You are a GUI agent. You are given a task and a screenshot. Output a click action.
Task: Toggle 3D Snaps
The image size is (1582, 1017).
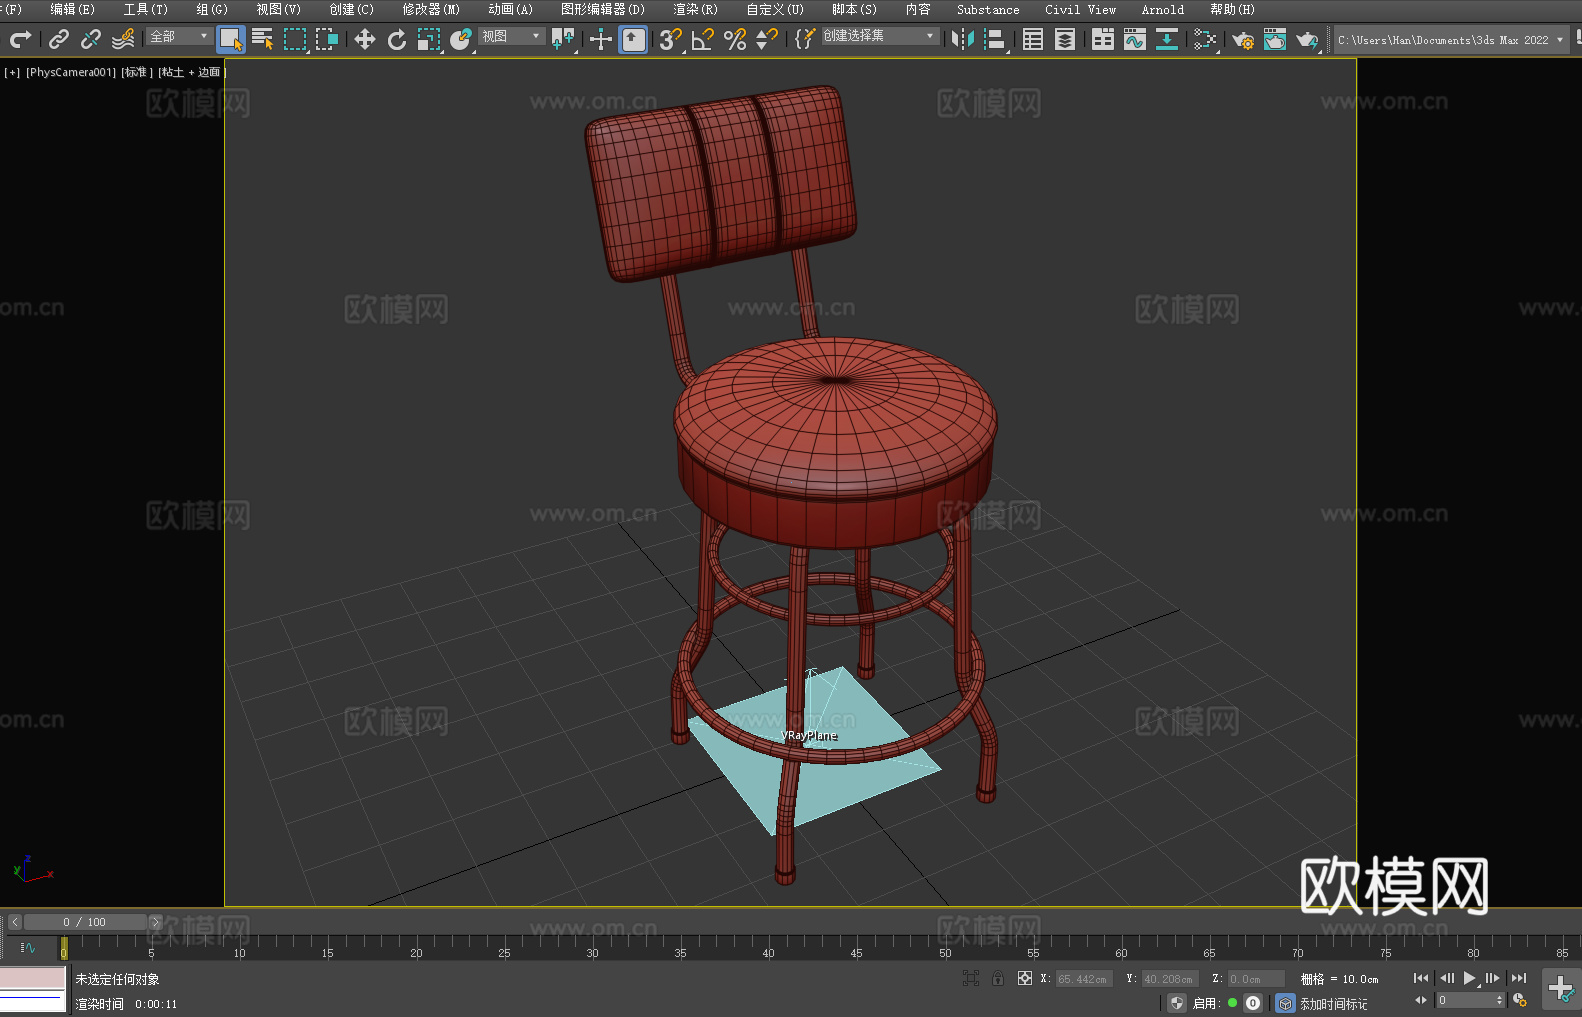[x=670, y=39]
